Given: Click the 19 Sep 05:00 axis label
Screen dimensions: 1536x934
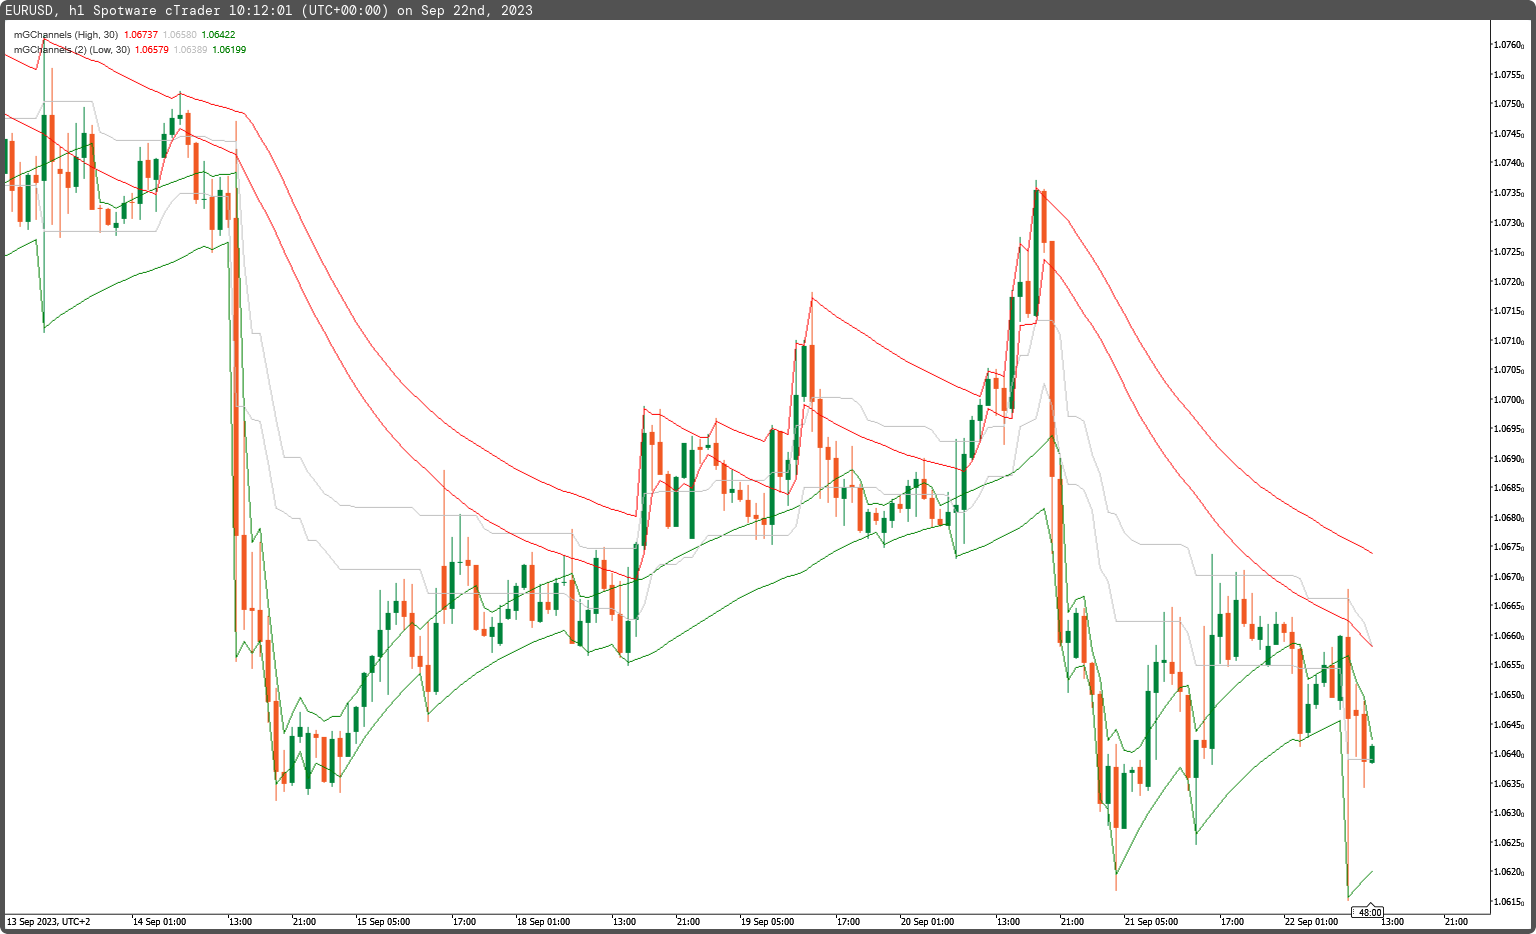Looking at the screenshot, I should [768, 922].
